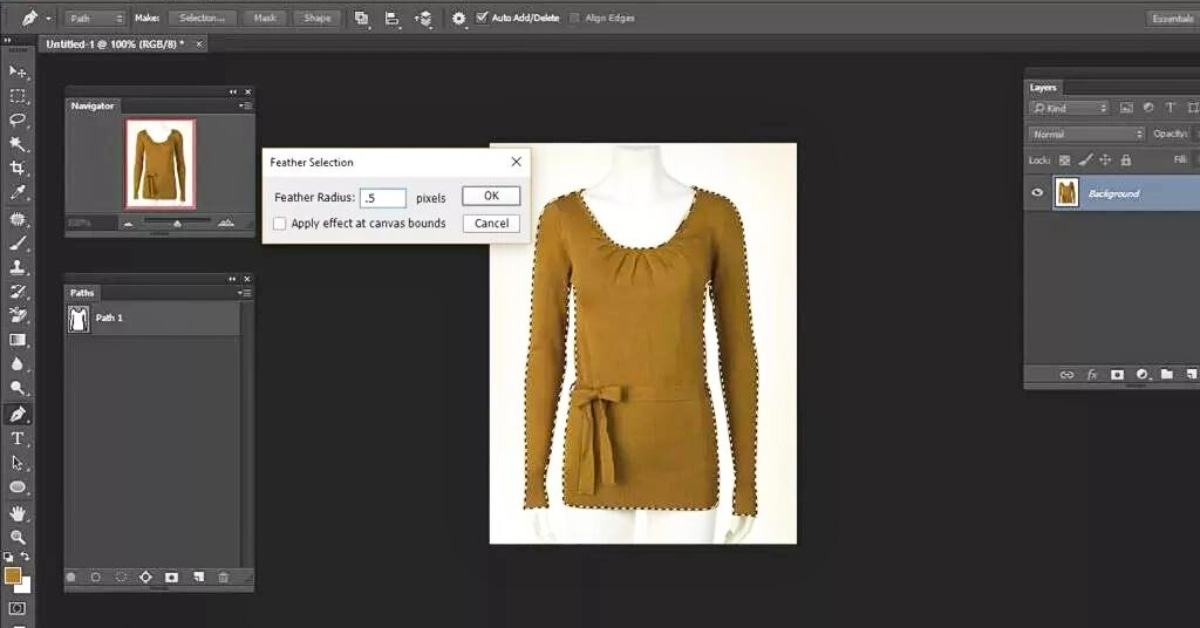
Task: Select the Magic Wand tool
Action: 17,144
